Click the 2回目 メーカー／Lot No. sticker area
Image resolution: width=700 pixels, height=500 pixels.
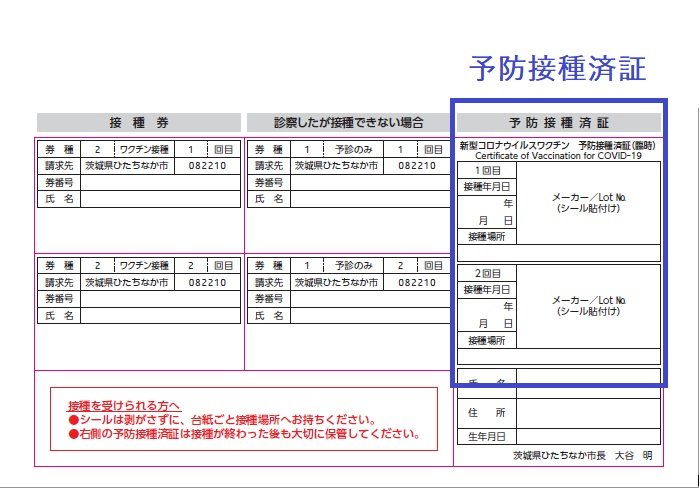(588, 306)
